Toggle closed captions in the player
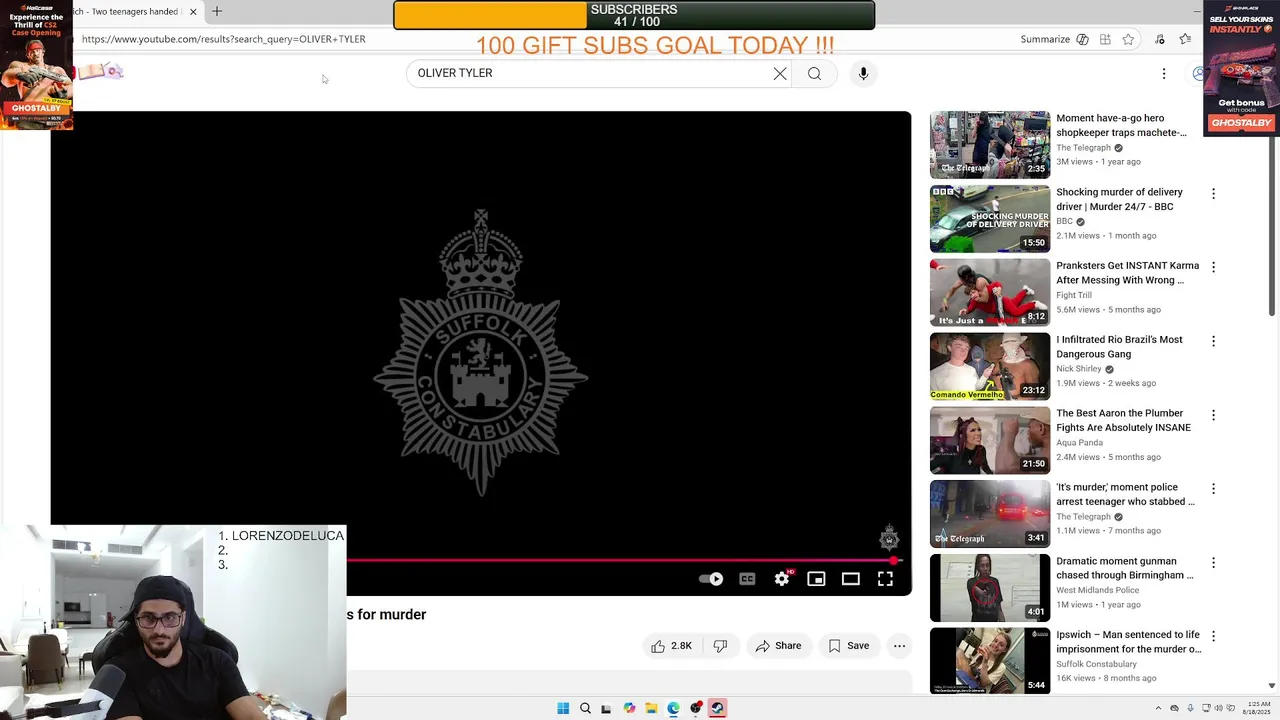Image resolution: width=1280 pixels, height=720 pixels. (747, 579)
